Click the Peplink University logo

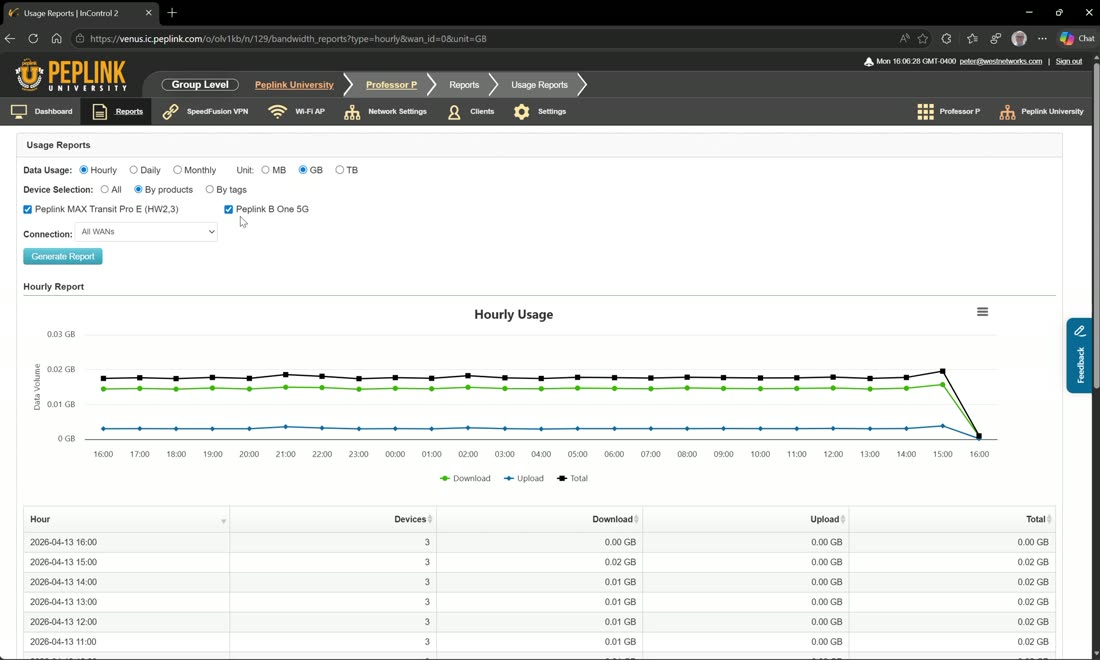[x=71, y=76]
